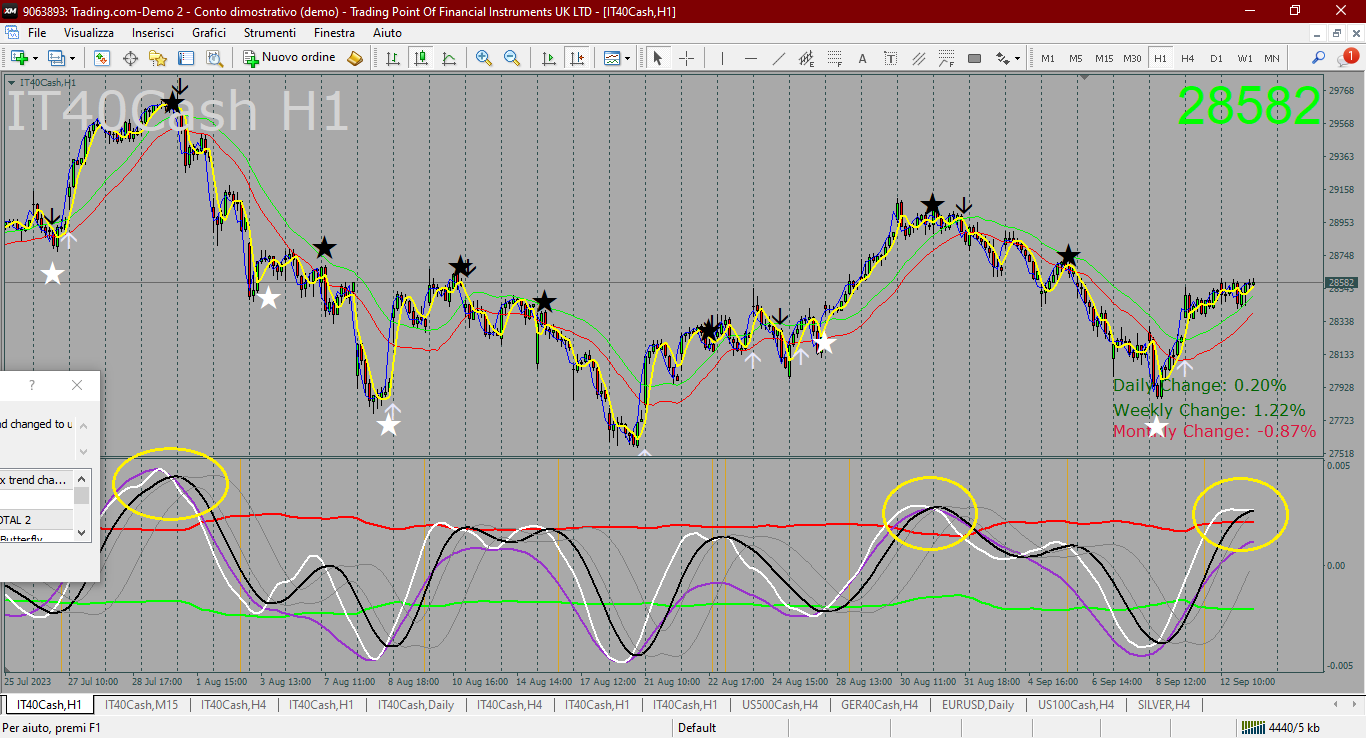This screenshot has height=738, width=1366.
Task: Toggle chart auto scroll
Action: click(x=548, y=58)
